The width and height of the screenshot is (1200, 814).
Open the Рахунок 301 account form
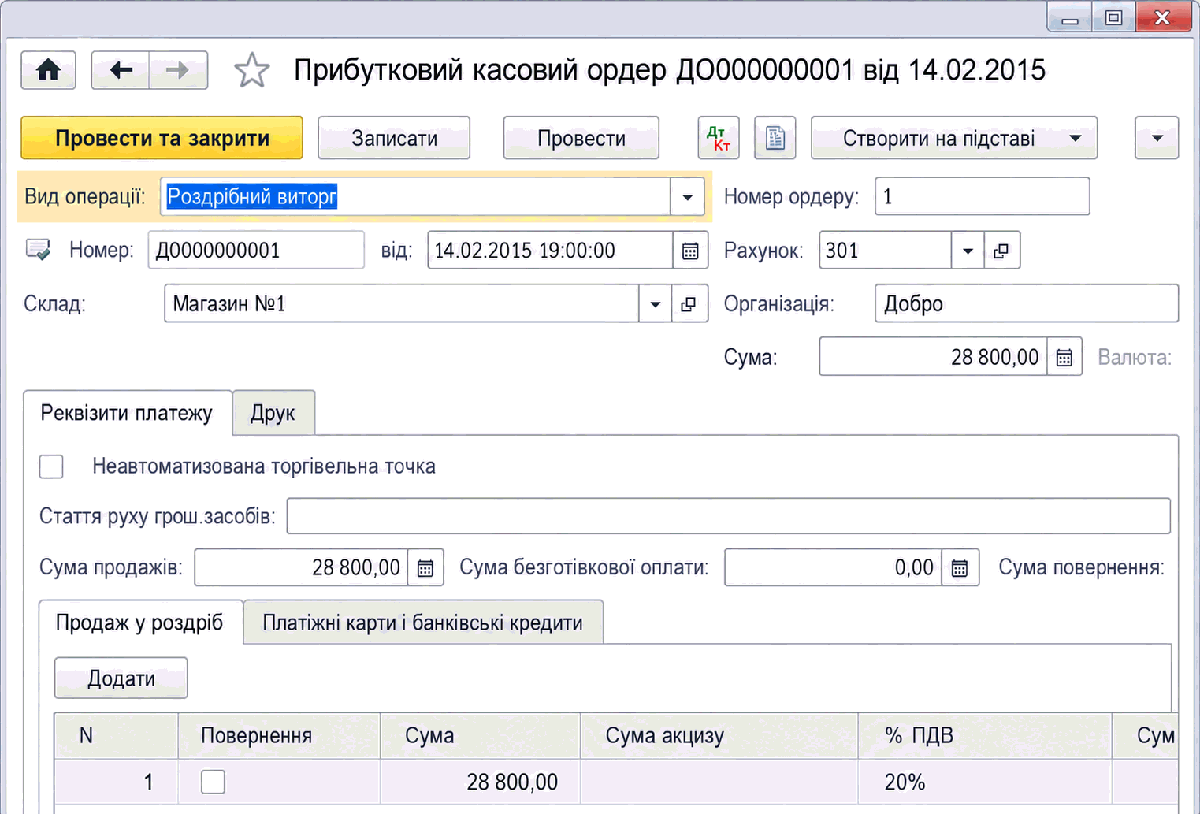tap(1002, 251)
